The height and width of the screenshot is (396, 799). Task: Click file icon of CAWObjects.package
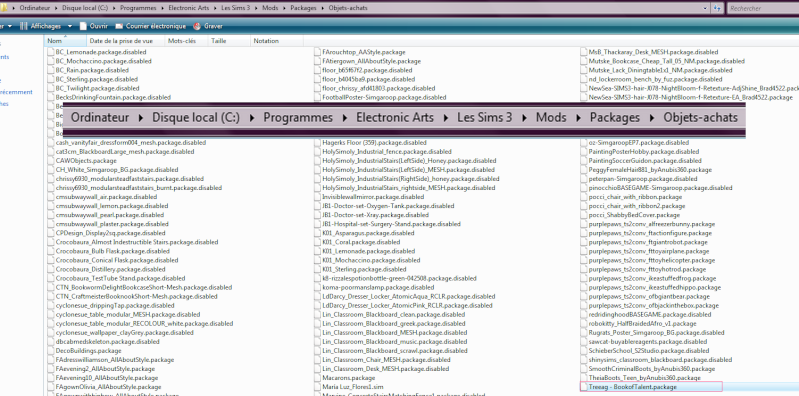[x=50, y=161]
